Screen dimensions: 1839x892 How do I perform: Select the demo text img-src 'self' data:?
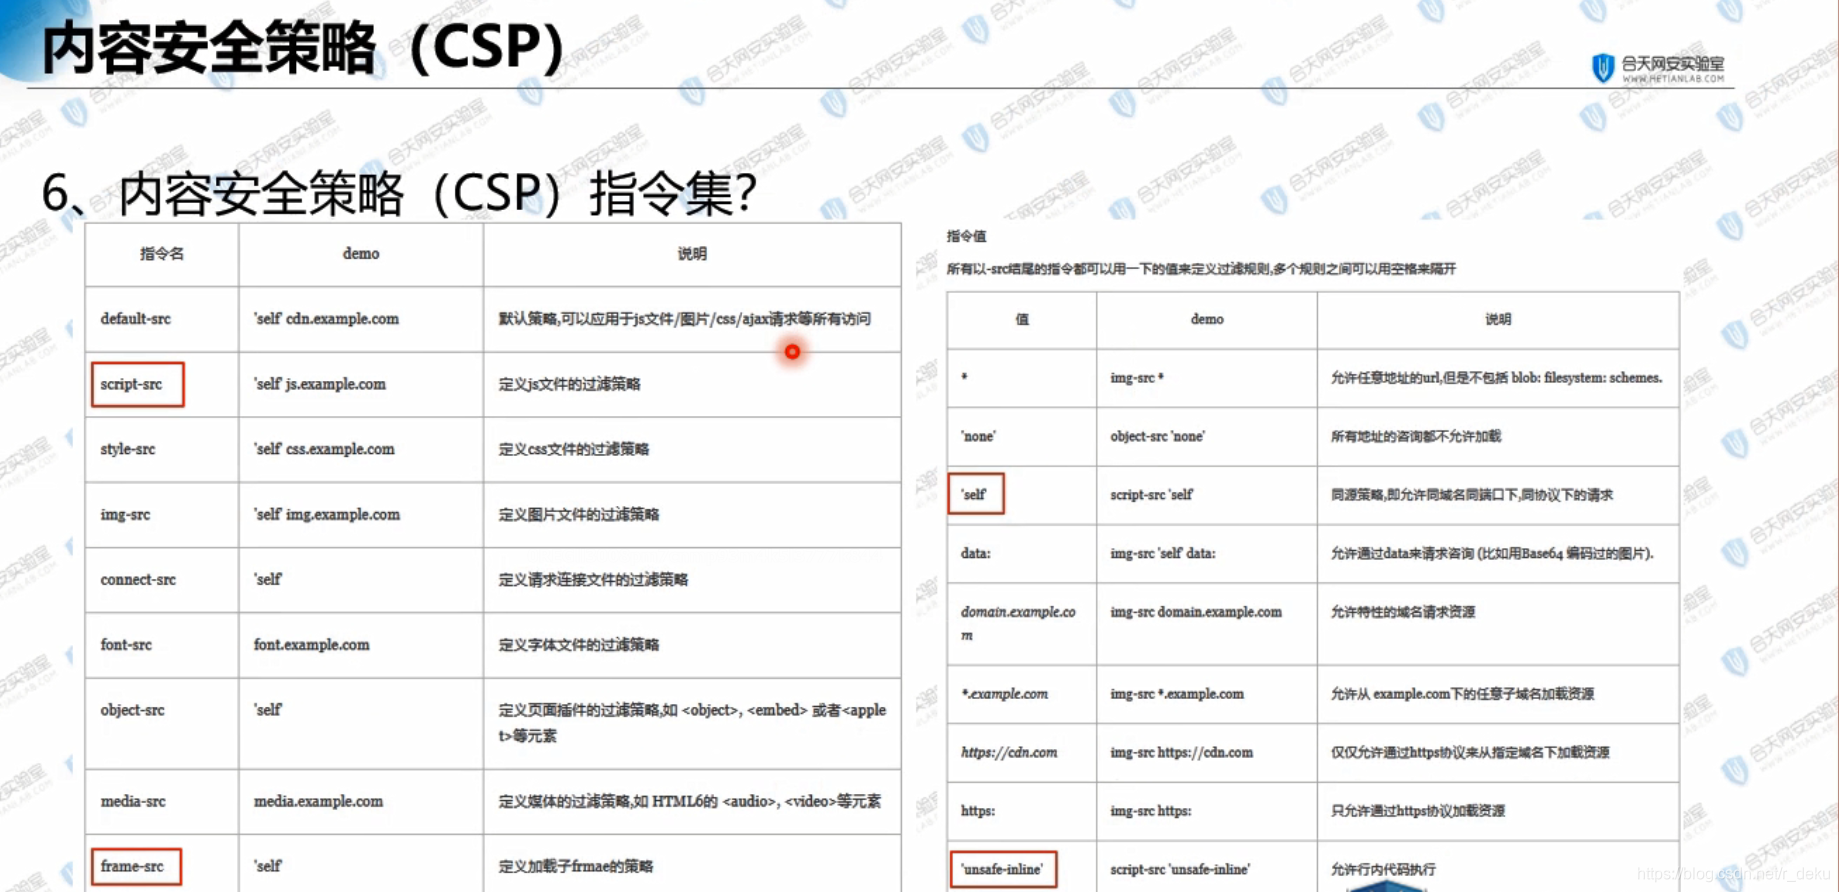click(1163, 553)
